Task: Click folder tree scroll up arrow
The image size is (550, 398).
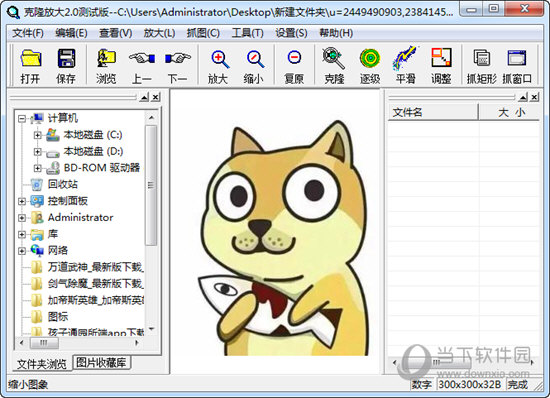Action: click(x=151, y=118)
